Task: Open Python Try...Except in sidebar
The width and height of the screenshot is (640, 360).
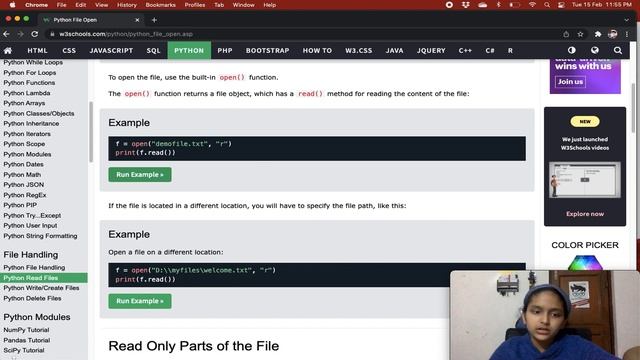Action: point(32,216)
